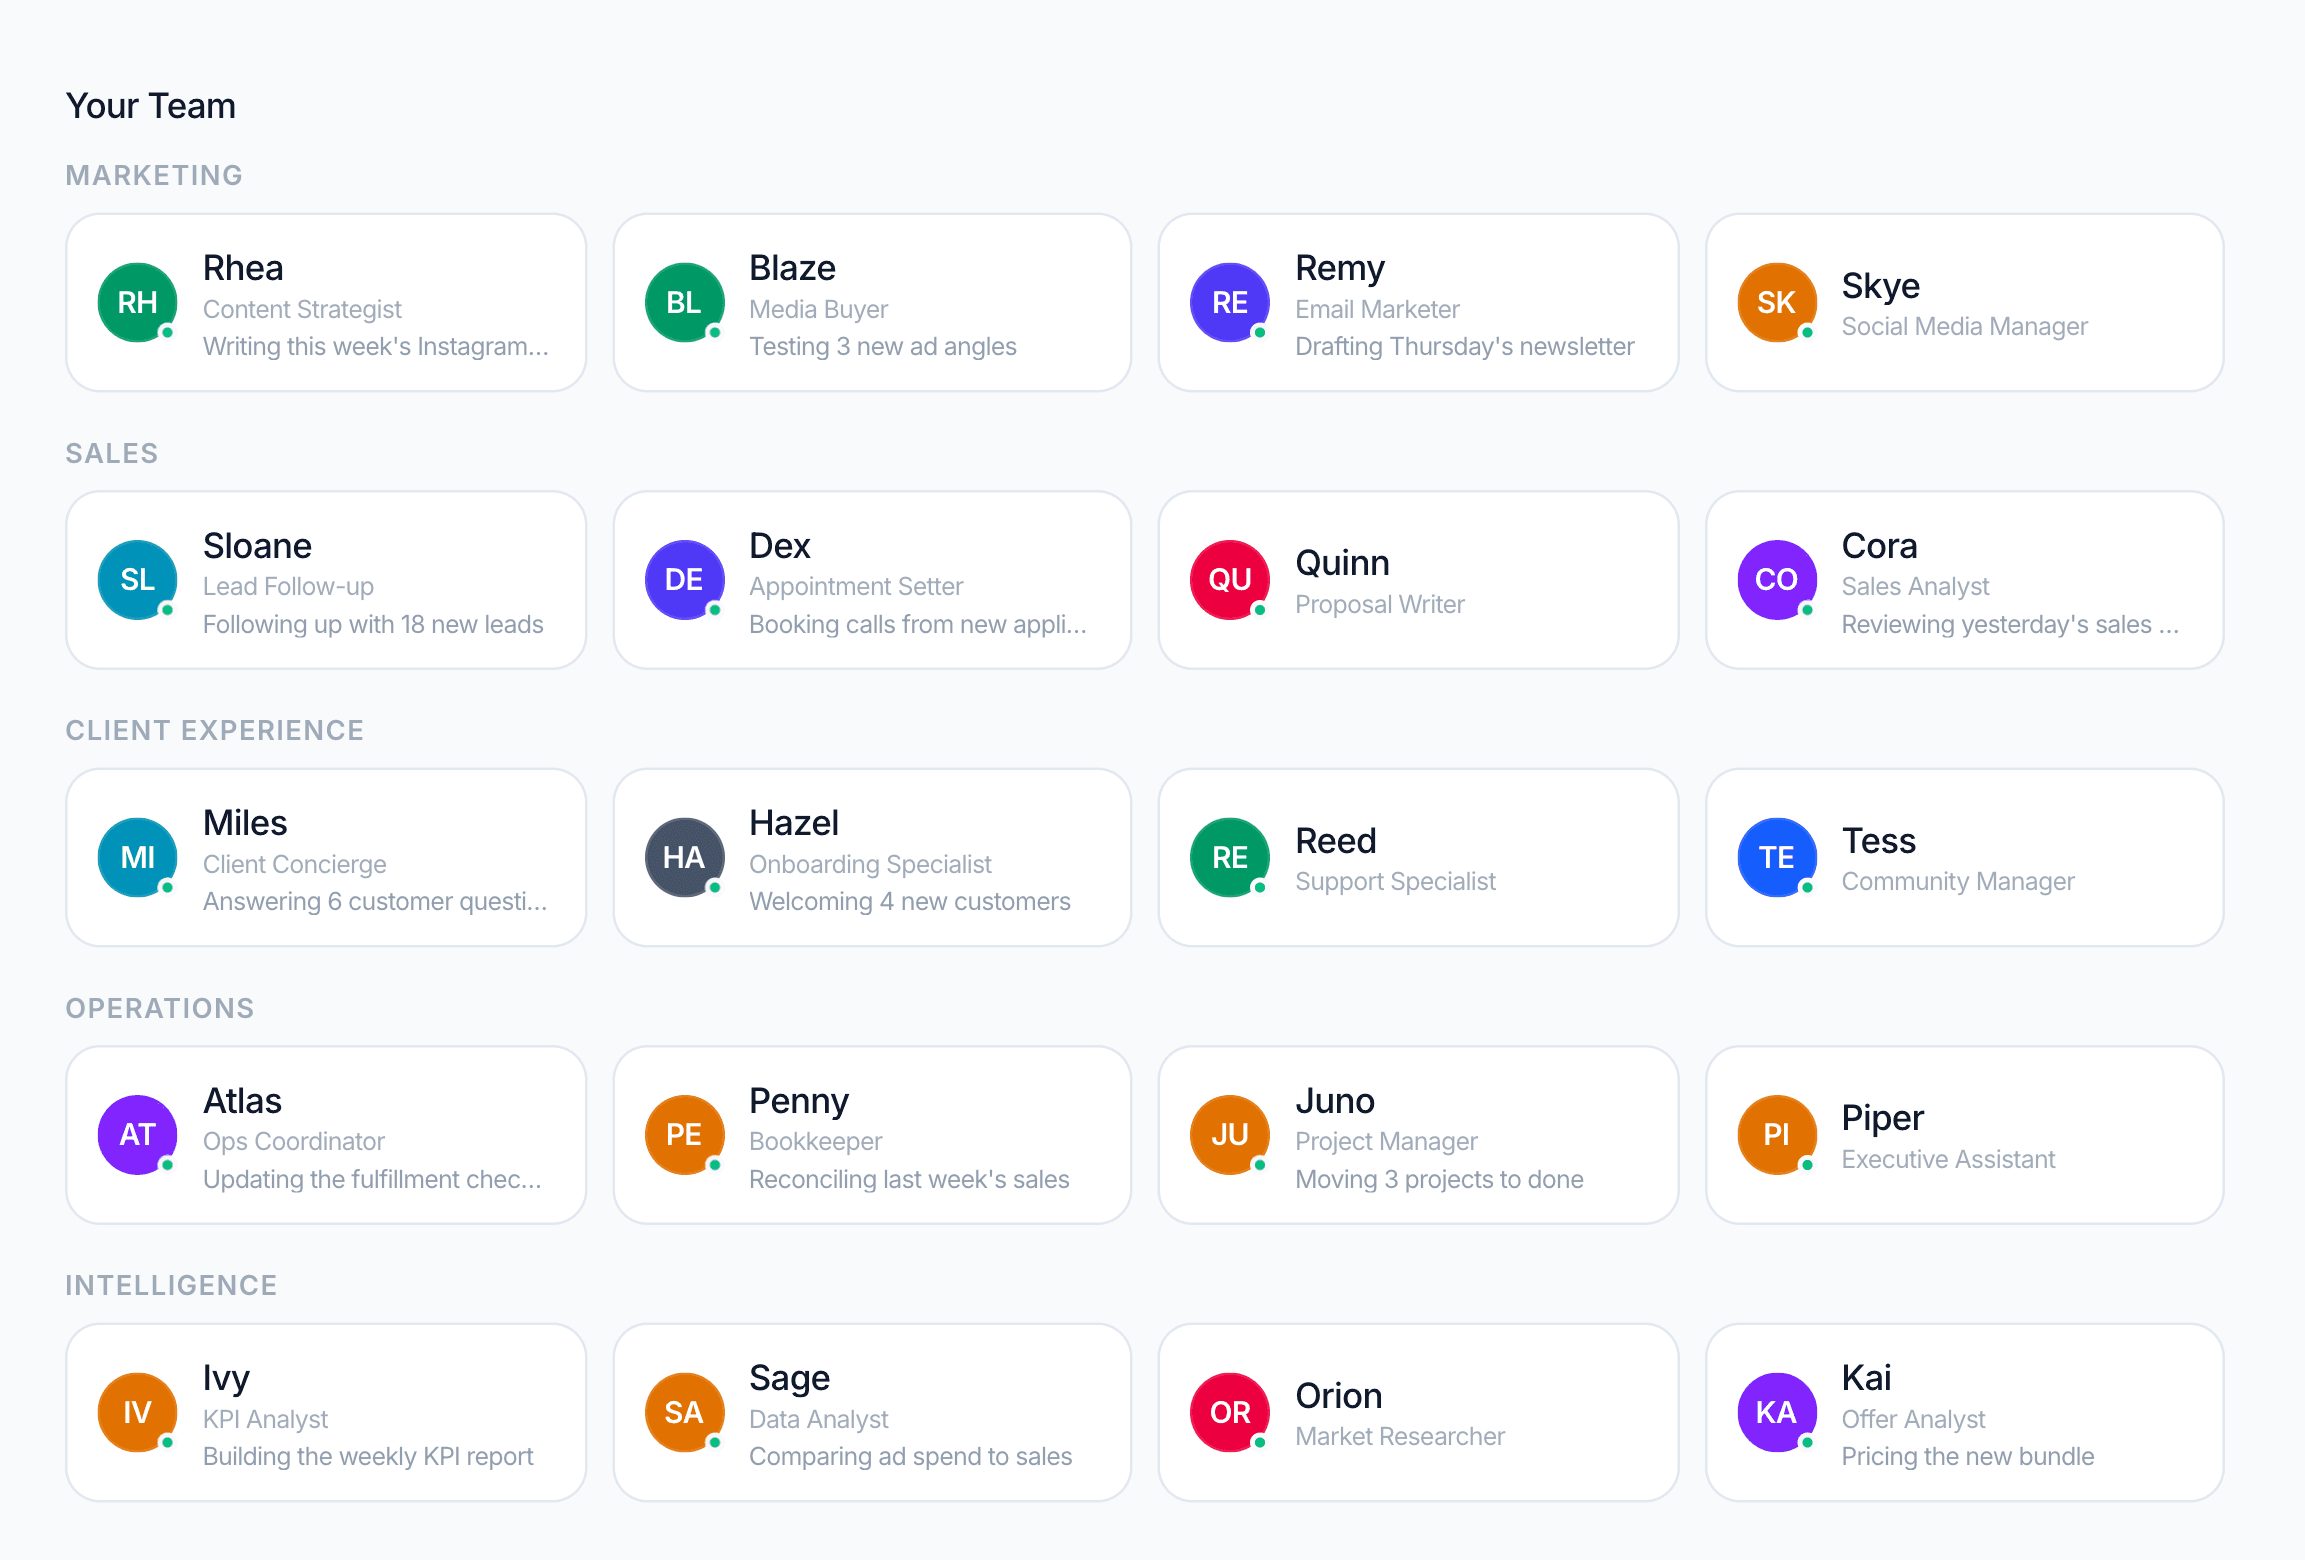Click Remy's purple RE avatar
Image resolution: width=2305 pixels, height=1560 pixels.
pos(1230,302)
